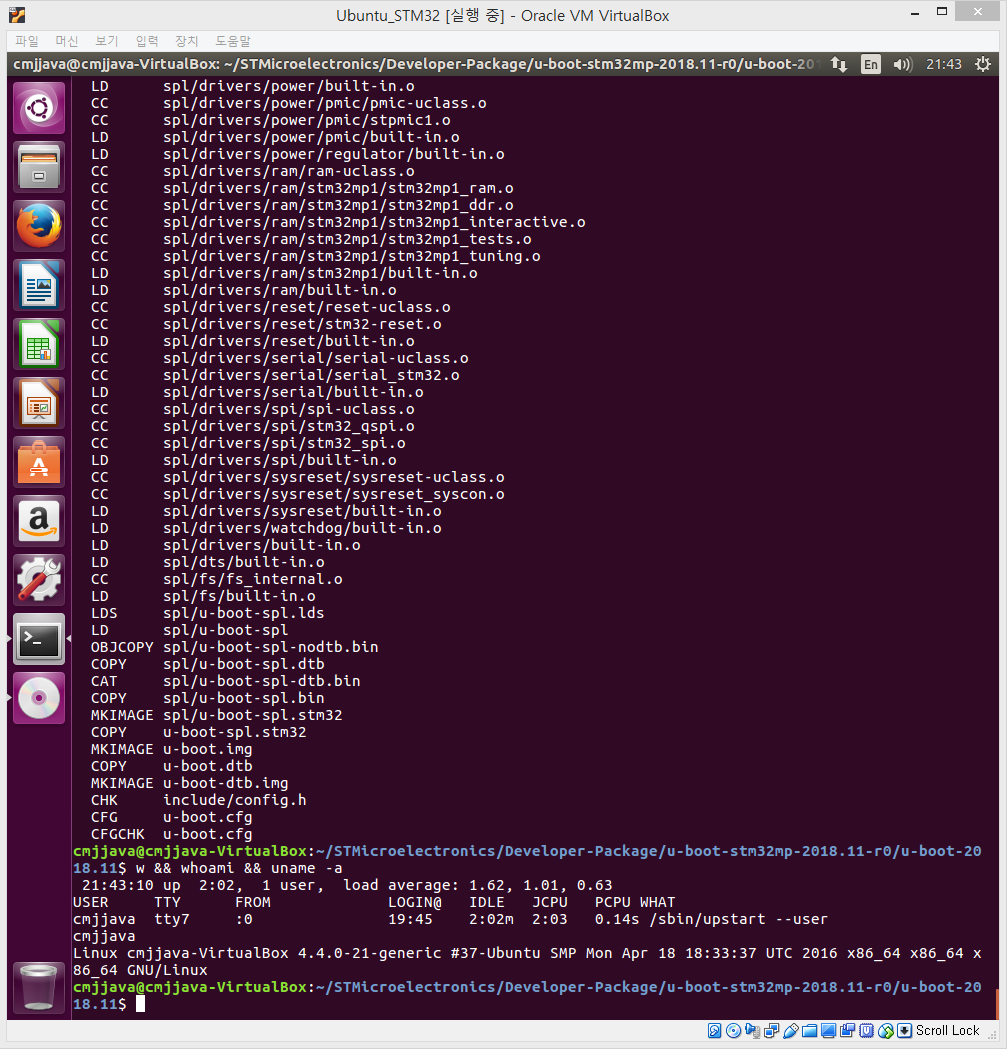Click VirtualBox hard disk activity icon
The width and height of the screenshot is (1007, 1049).
point(715,1030)
